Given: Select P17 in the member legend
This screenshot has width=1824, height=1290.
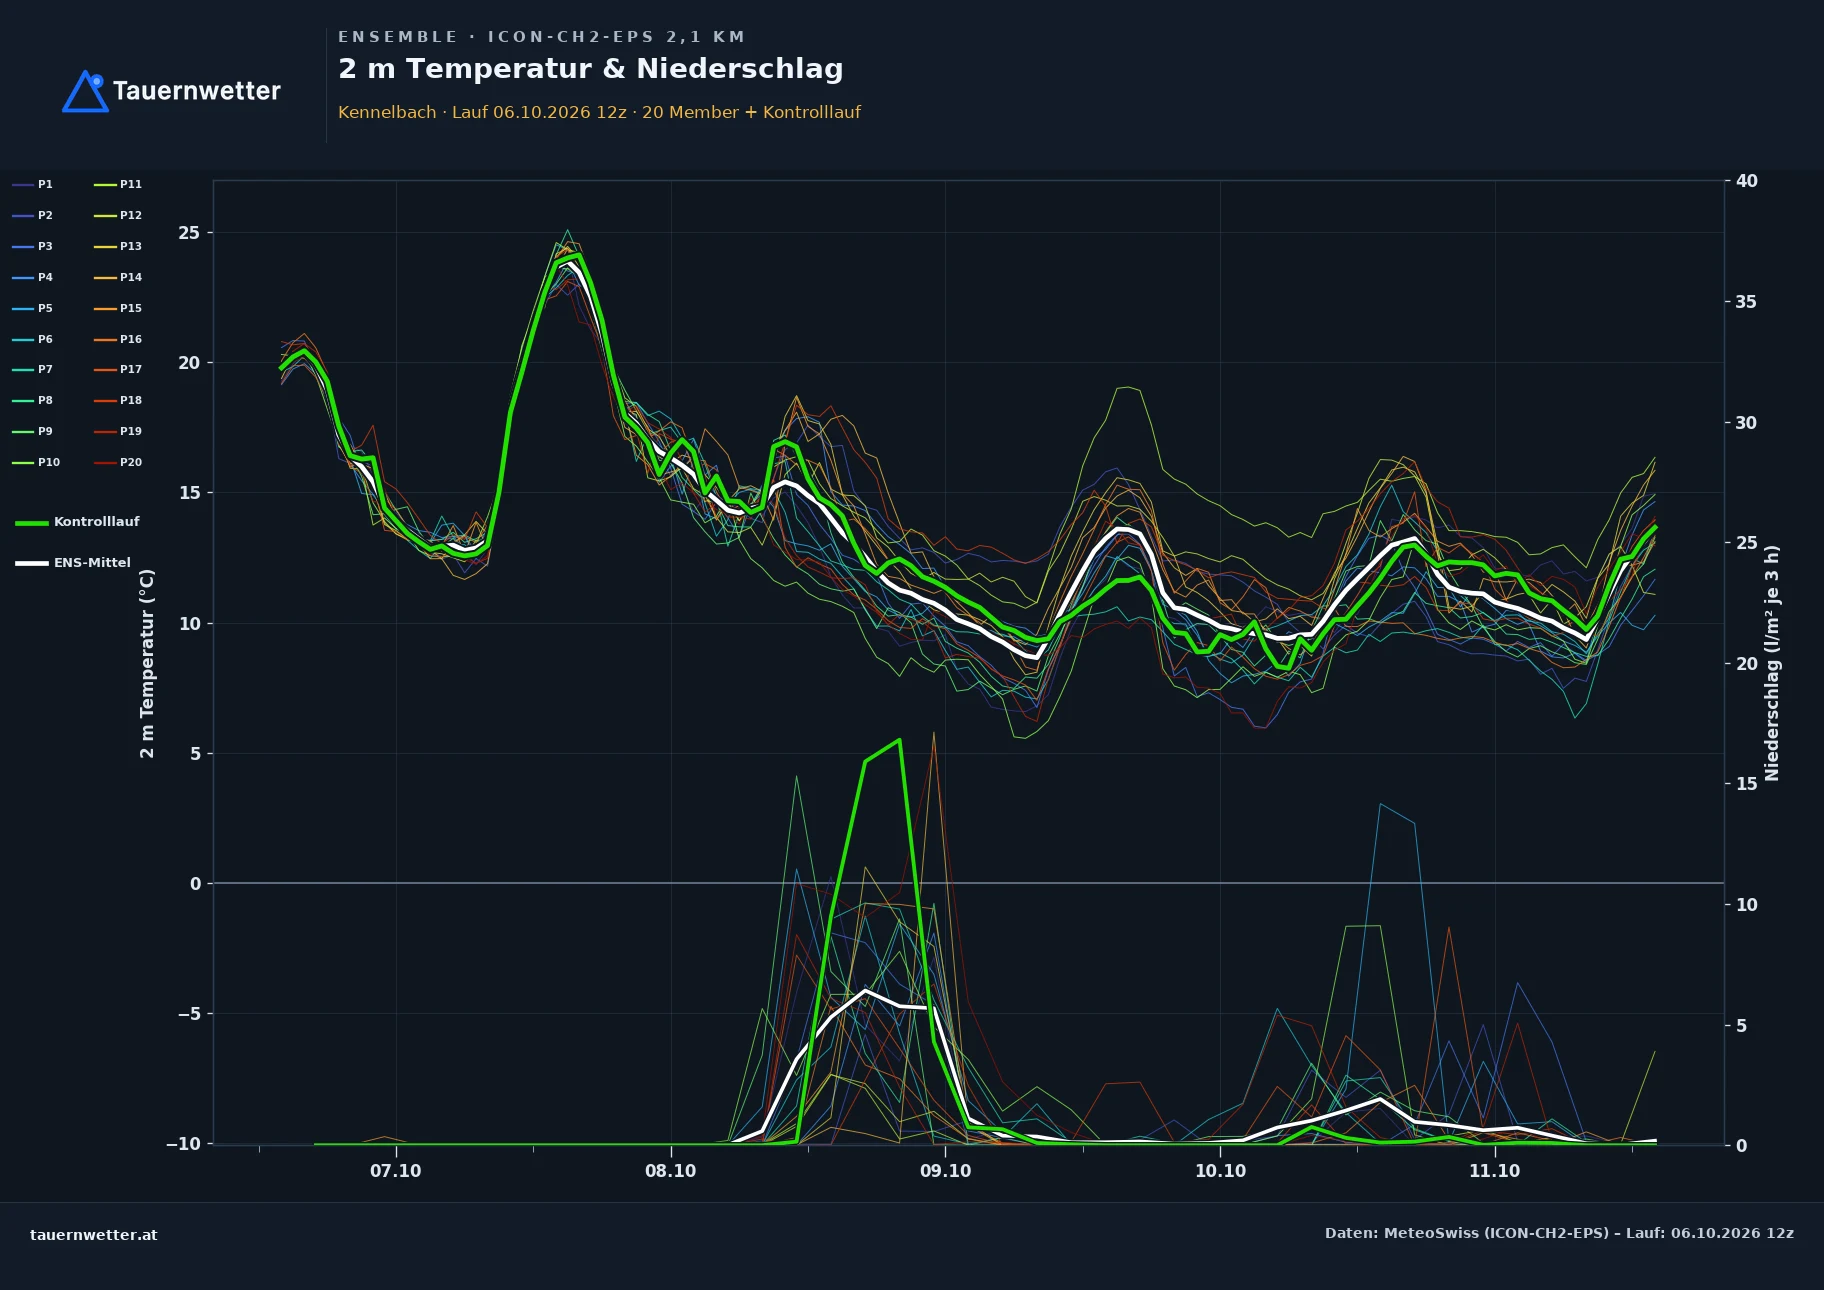Looking at the screenshot, I should click(x=118, y=369).
